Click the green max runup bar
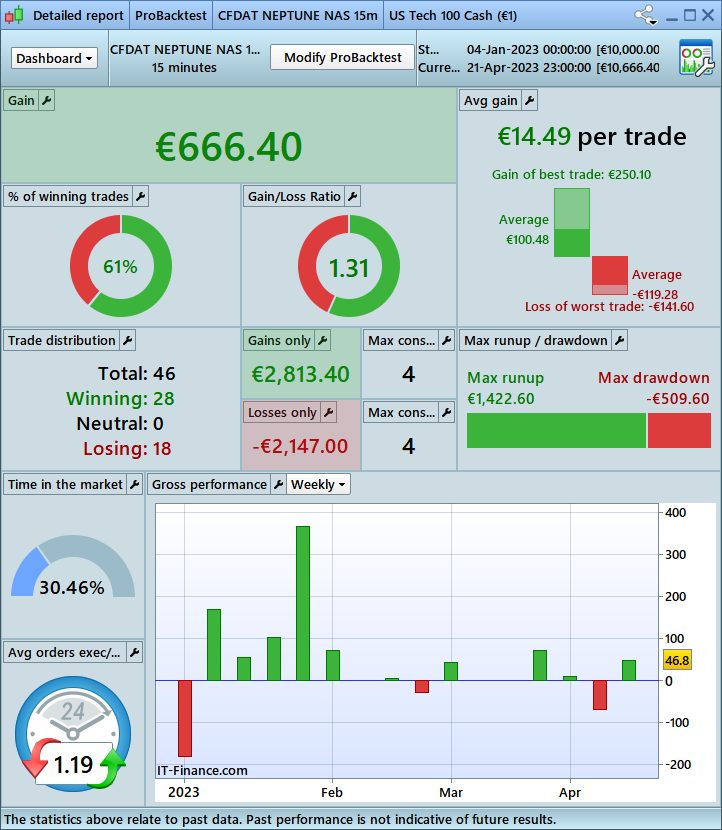Image resolution: width=722 pixels, height=830 pixels. [x=556, y=430]
